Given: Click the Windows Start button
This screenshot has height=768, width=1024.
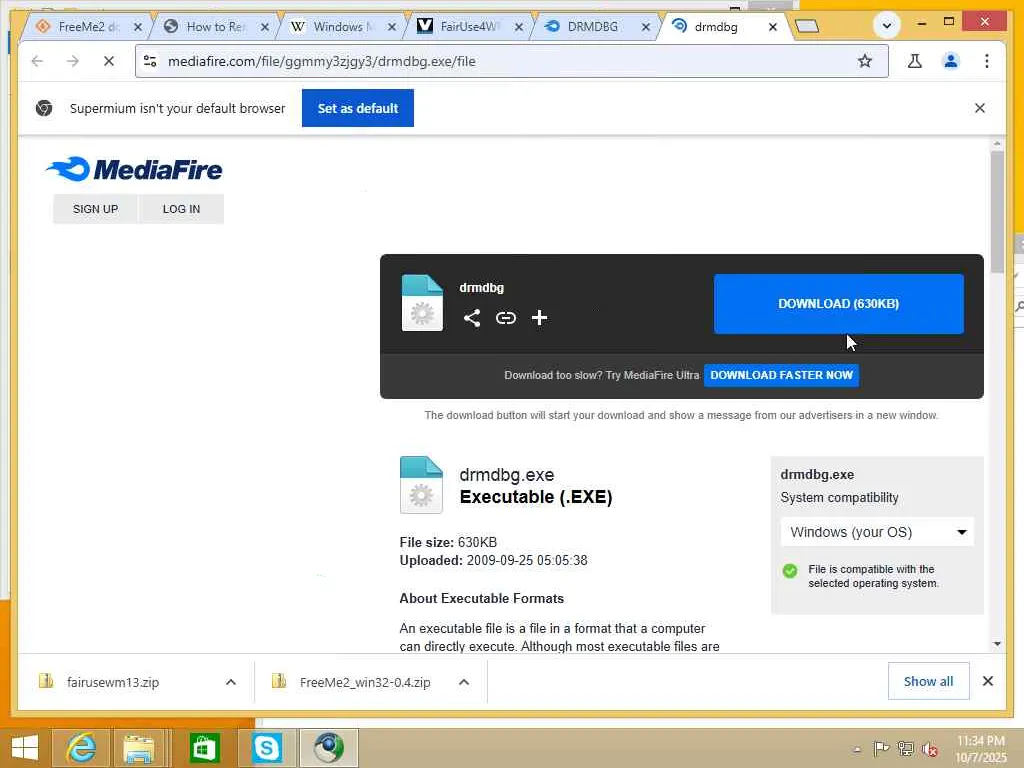Looking at the screenshot, I should pyautogui.click(x=24, y=748).
